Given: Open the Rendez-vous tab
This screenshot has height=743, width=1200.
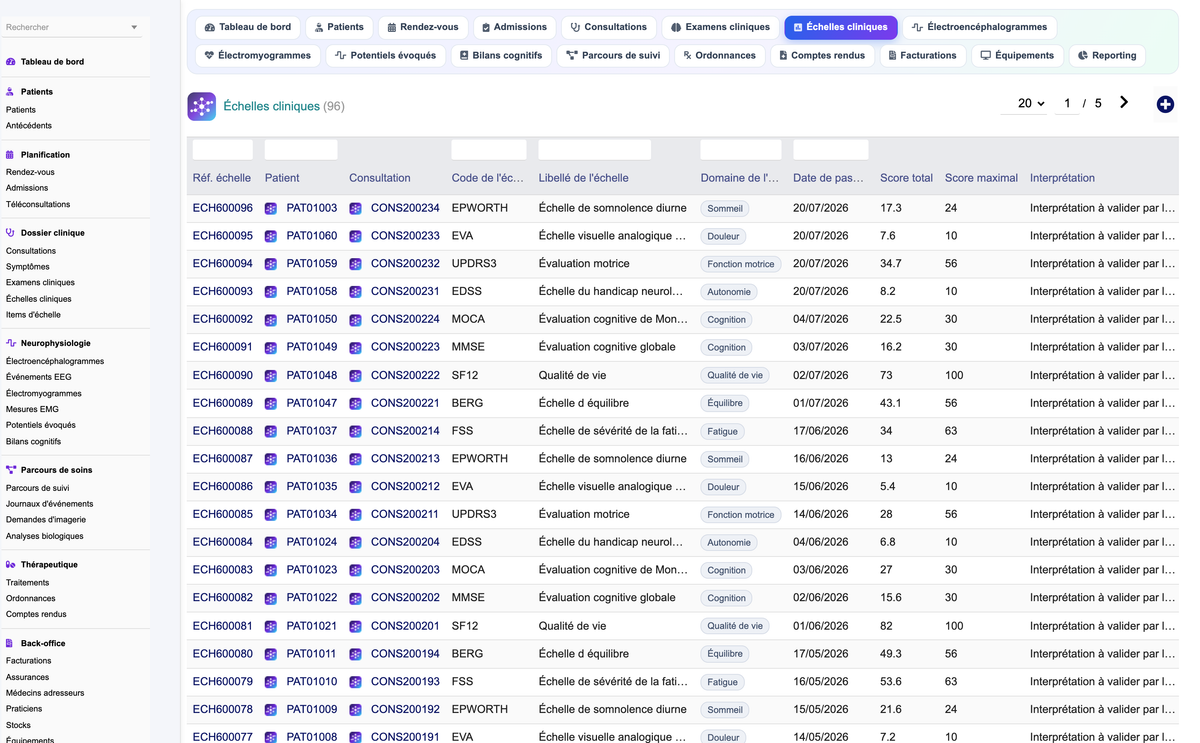Looking at the screenshot, I should click(x=422, y=27).
